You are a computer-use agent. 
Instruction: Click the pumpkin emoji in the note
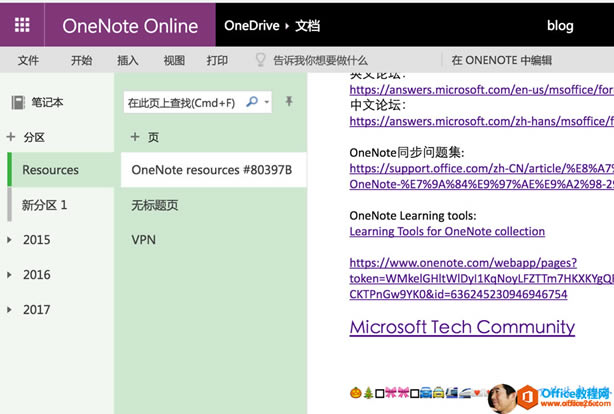click(x=356, y=392)
